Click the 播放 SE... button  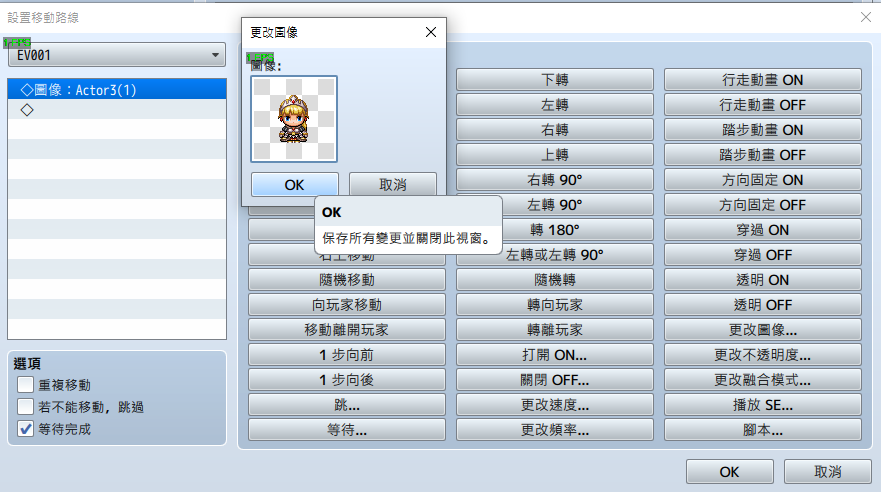click(762, 405)
